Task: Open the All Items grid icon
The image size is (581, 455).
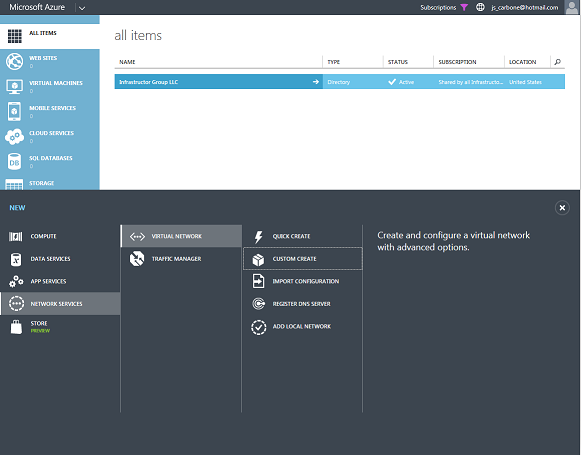Action: point(15,36)
